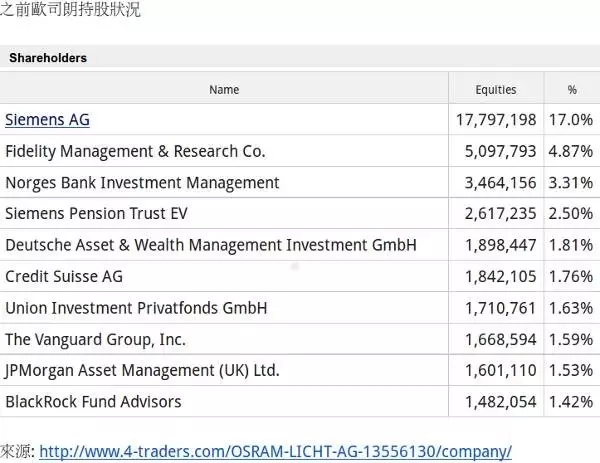Click the Name column header
Image resolution: width=600 pixels, height=463 pixels.
click(x=224, y=90)
